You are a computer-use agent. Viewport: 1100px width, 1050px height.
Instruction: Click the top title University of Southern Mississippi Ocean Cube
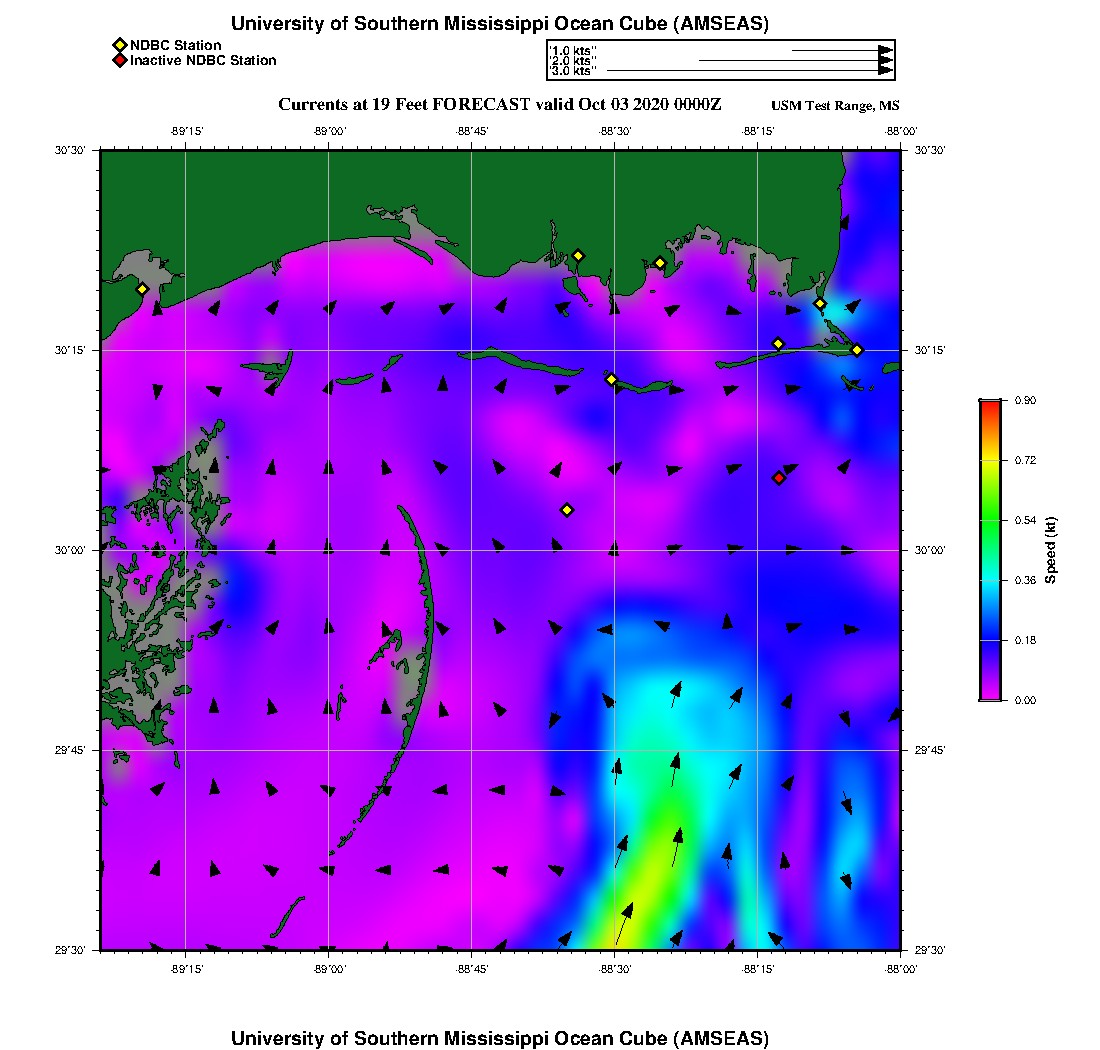499,23
